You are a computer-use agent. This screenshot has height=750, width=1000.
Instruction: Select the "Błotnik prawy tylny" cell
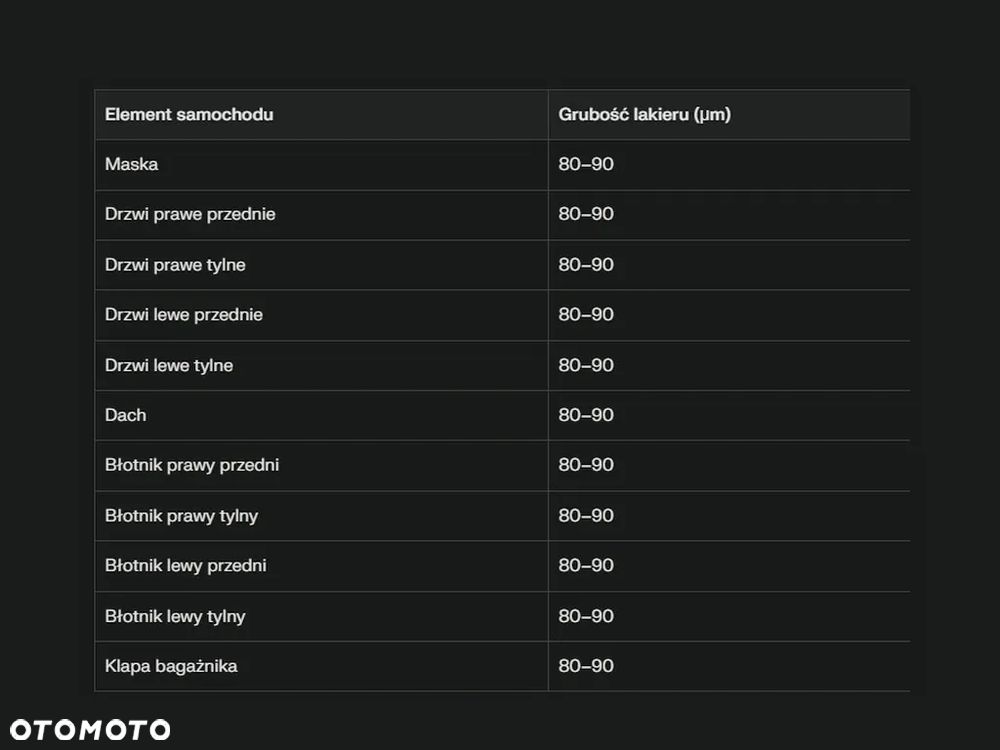point(182,516)
